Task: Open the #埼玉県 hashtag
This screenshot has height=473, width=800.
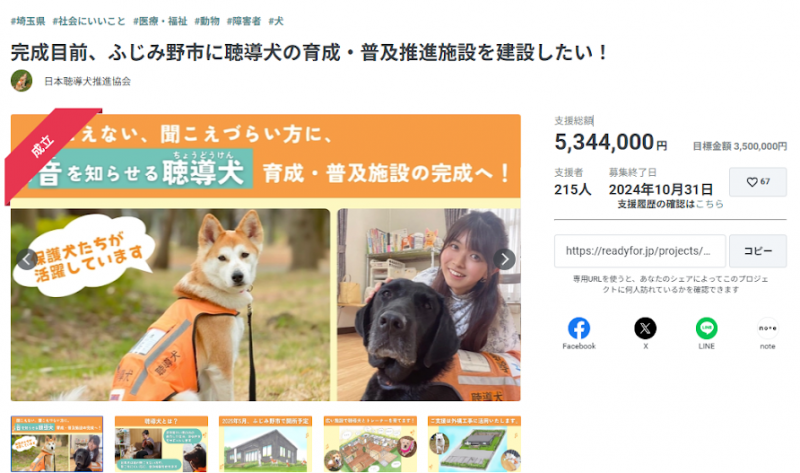Action: point(28,21)
